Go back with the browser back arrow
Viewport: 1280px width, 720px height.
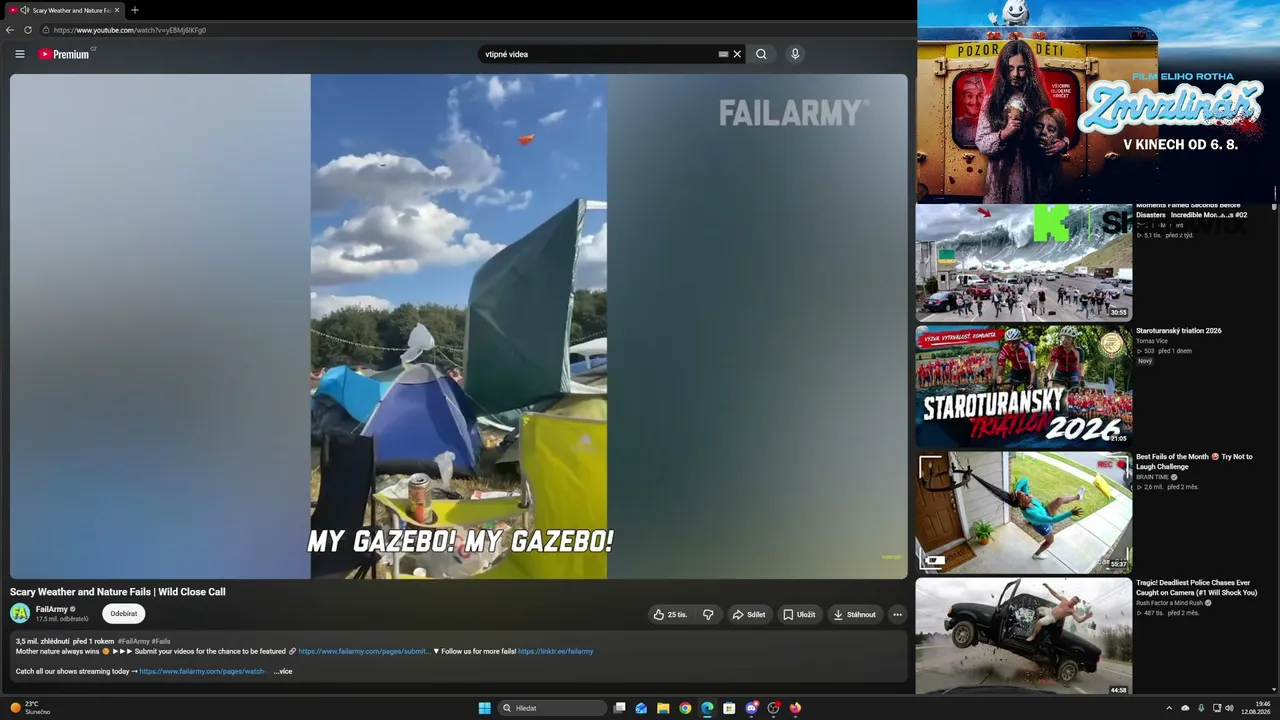click(10, 30)
